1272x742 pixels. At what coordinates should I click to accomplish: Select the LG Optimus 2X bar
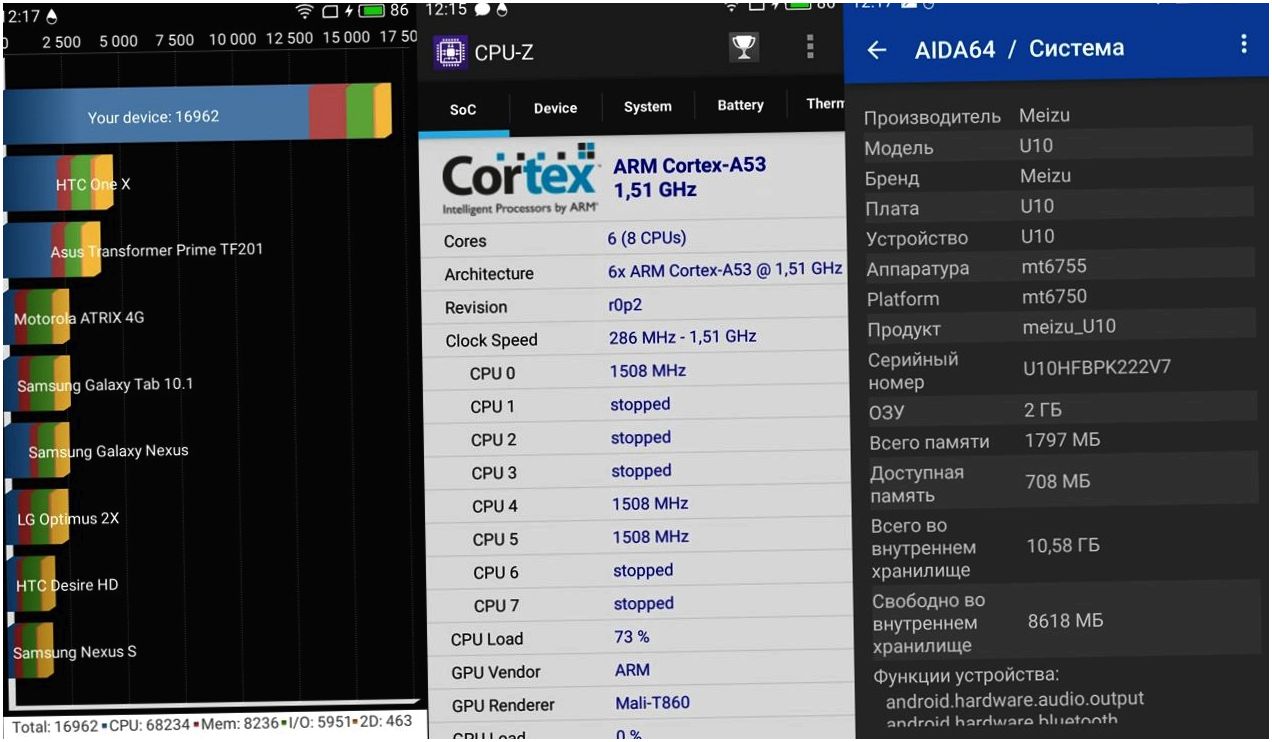point(36,518)
